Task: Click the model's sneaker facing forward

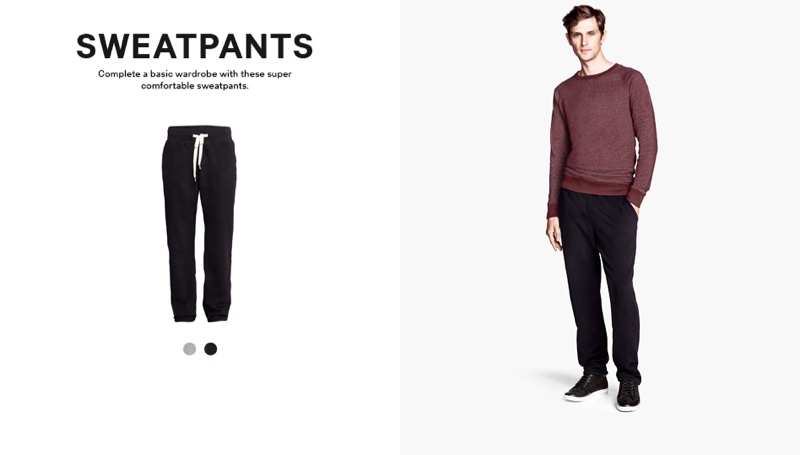Action: pyautogui.click(x=628, y=396)
